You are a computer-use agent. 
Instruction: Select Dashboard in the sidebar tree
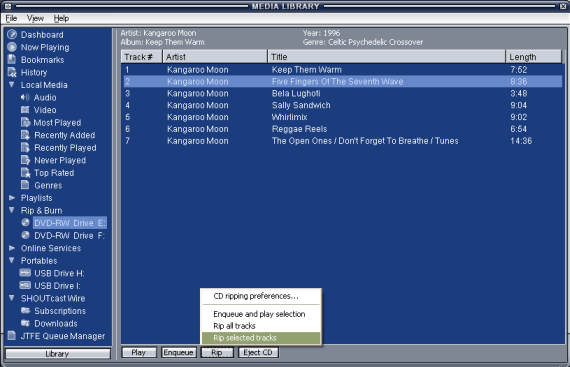(42, 35)
